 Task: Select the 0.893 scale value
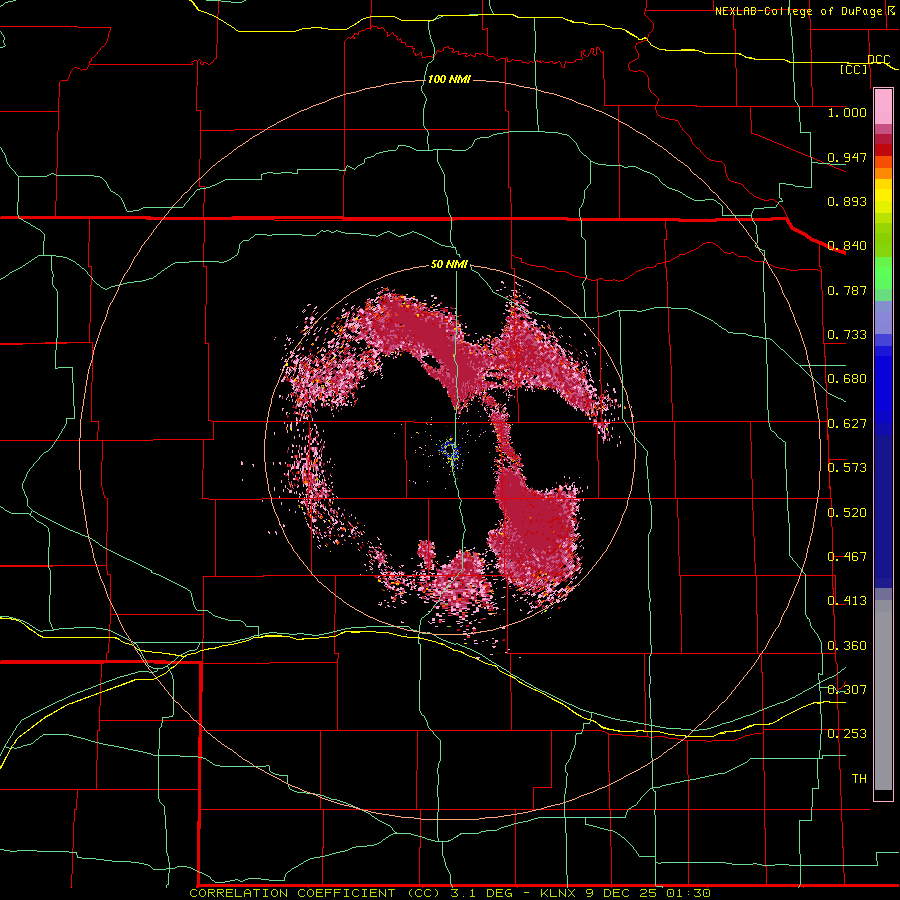847,201
